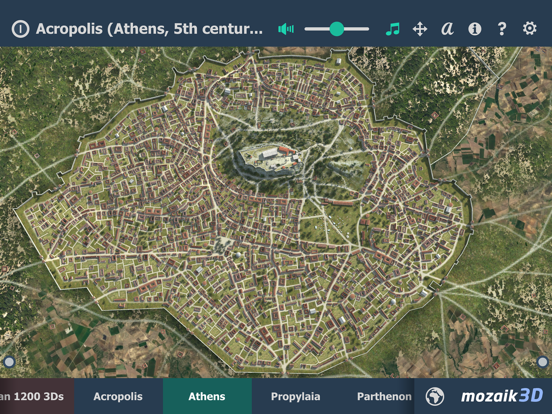Image resolution: width=552 pixels, height=414 pixels.
Task: Click the round button at lower left
Action: tap(9, 362)
